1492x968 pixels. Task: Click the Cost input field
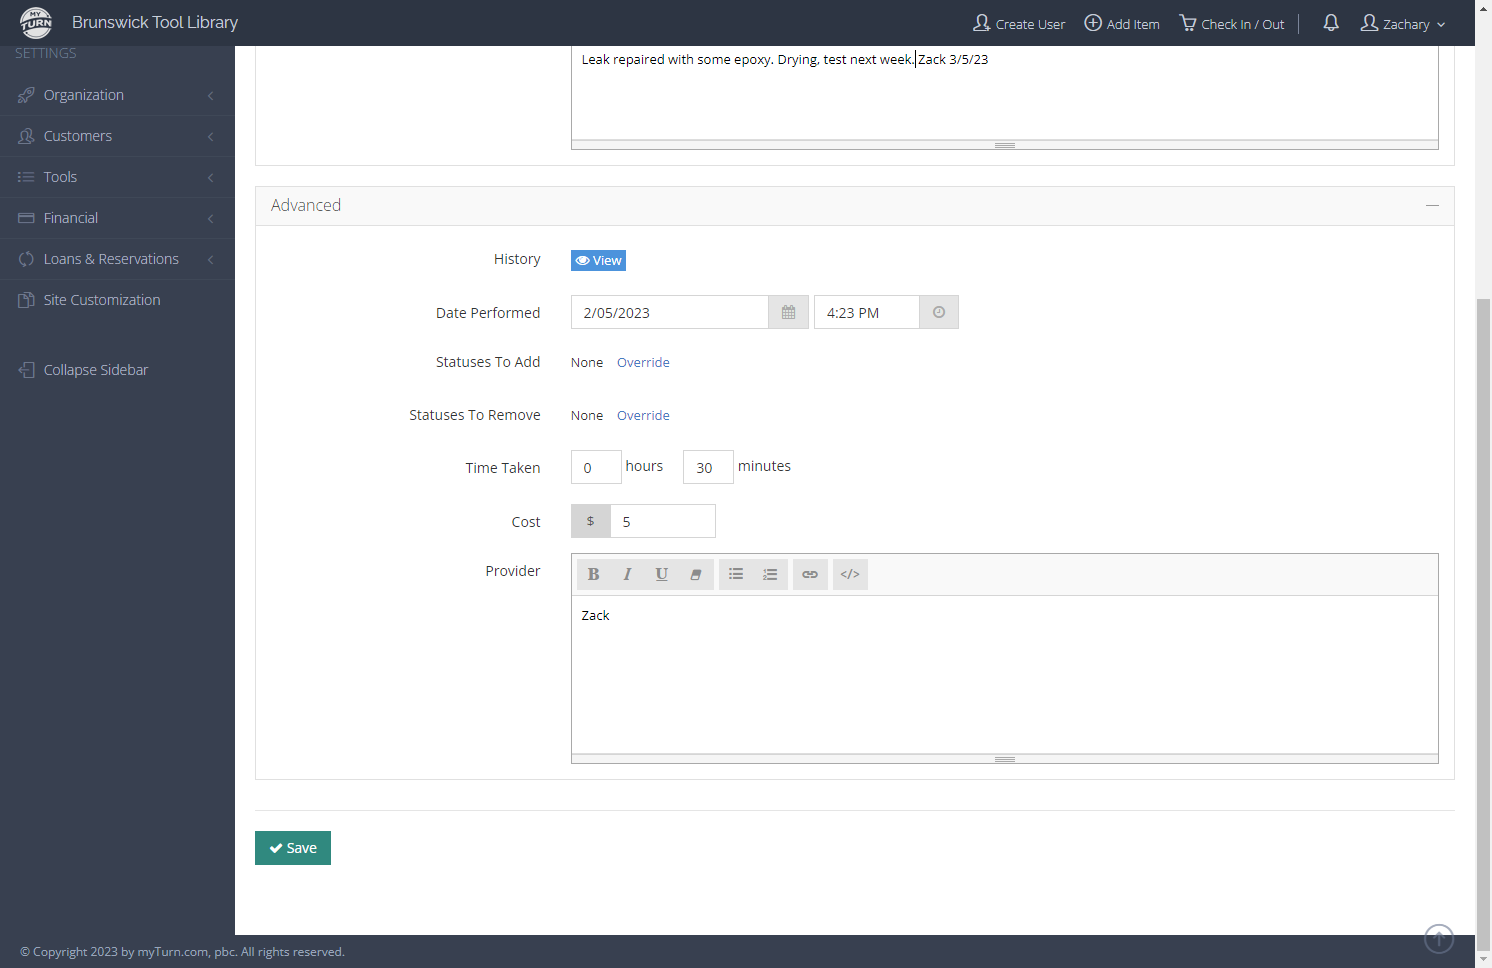pos(663,521)
